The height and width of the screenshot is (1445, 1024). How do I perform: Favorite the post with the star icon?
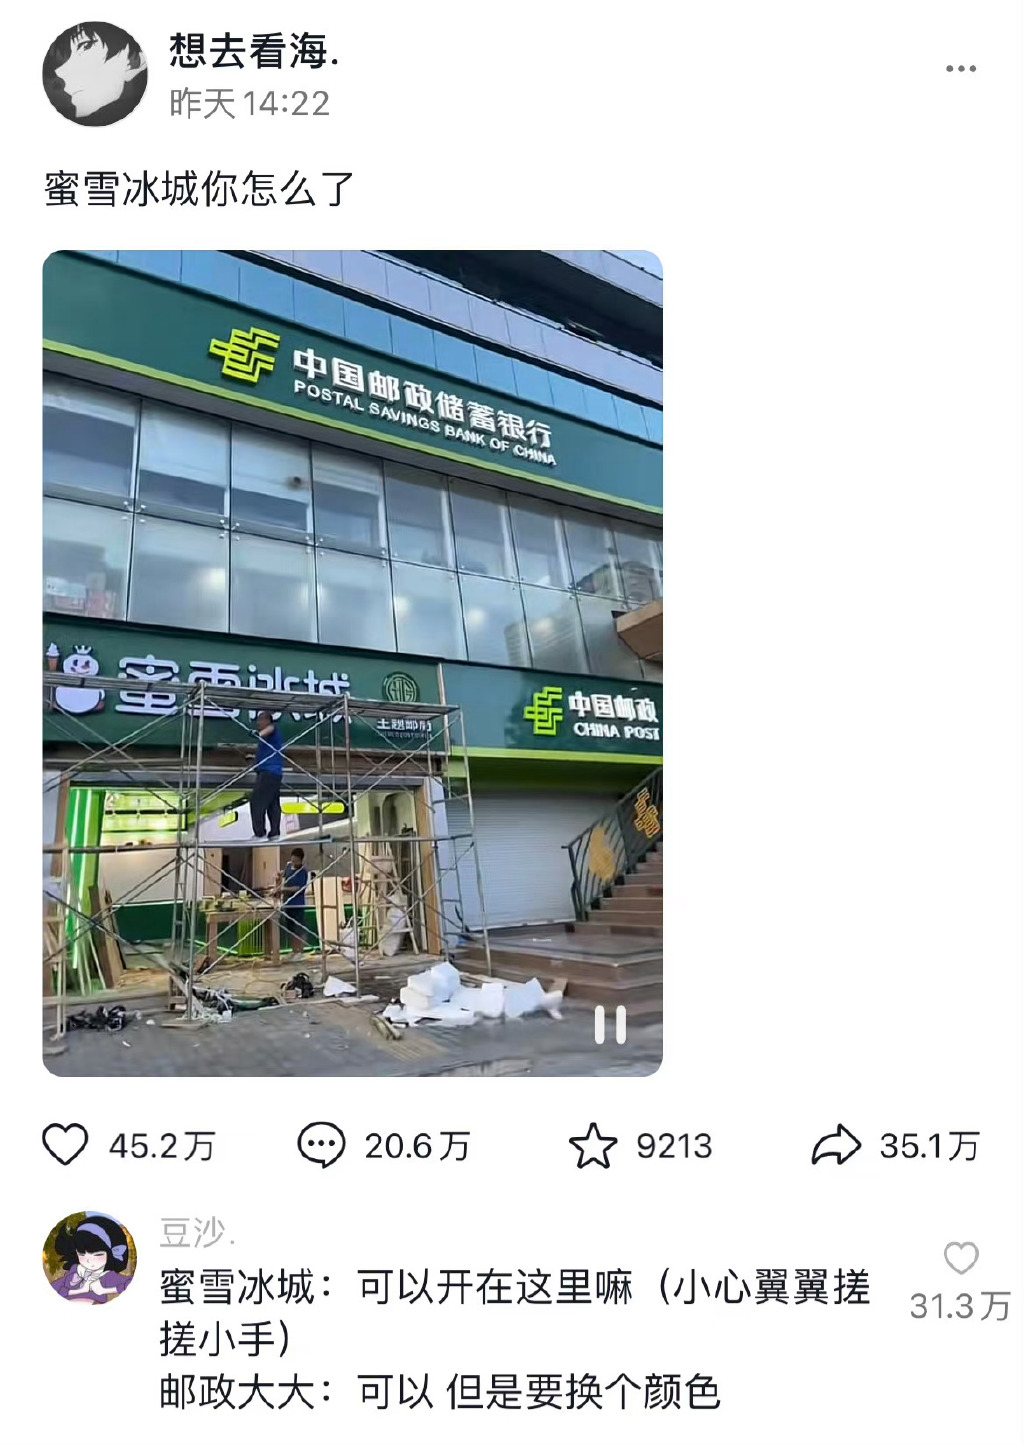click(593, 1145)
